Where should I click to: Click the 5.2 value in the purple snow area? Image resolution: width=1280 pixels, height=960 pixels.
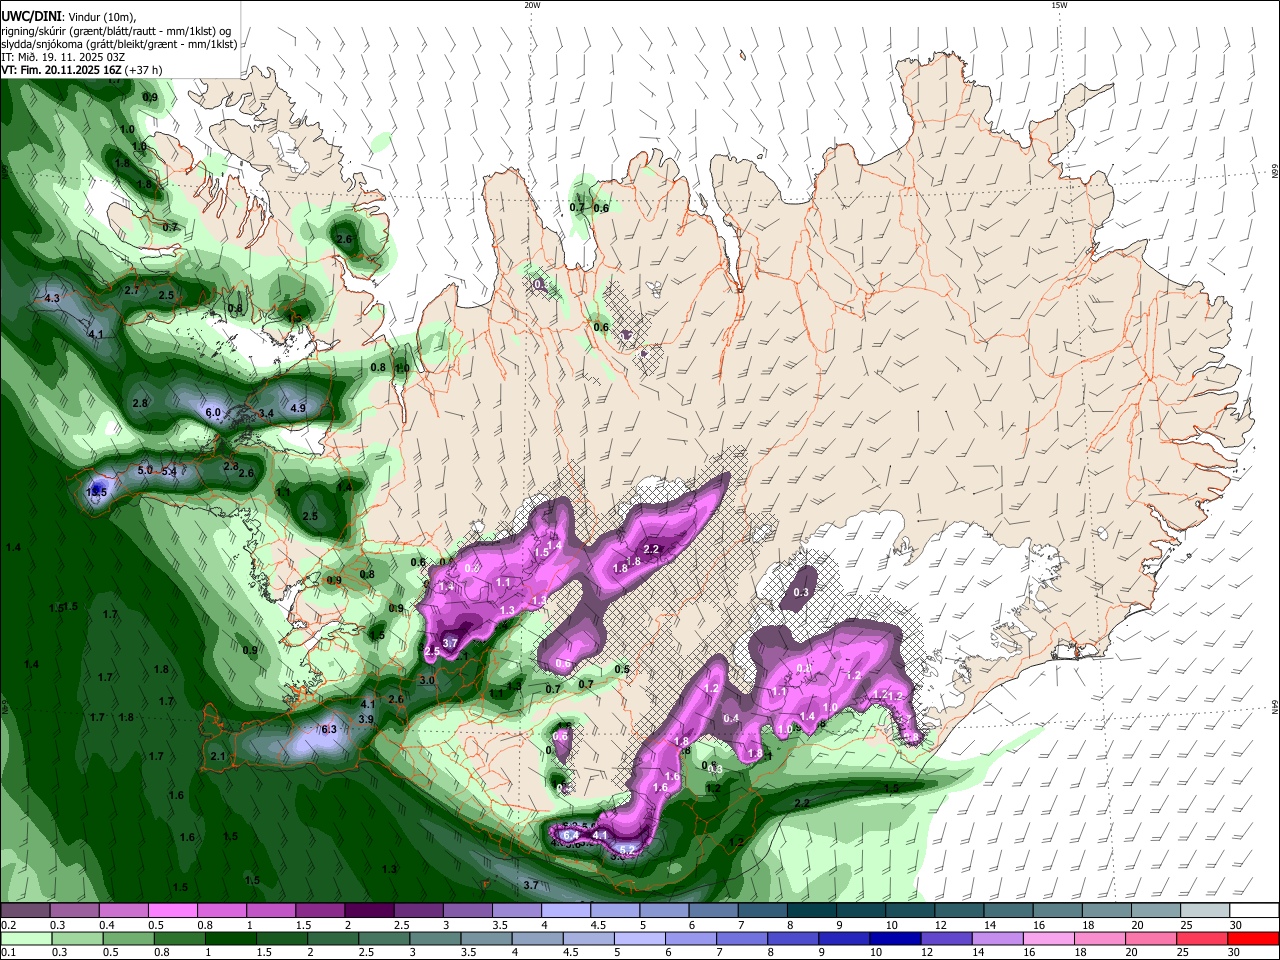627,849
